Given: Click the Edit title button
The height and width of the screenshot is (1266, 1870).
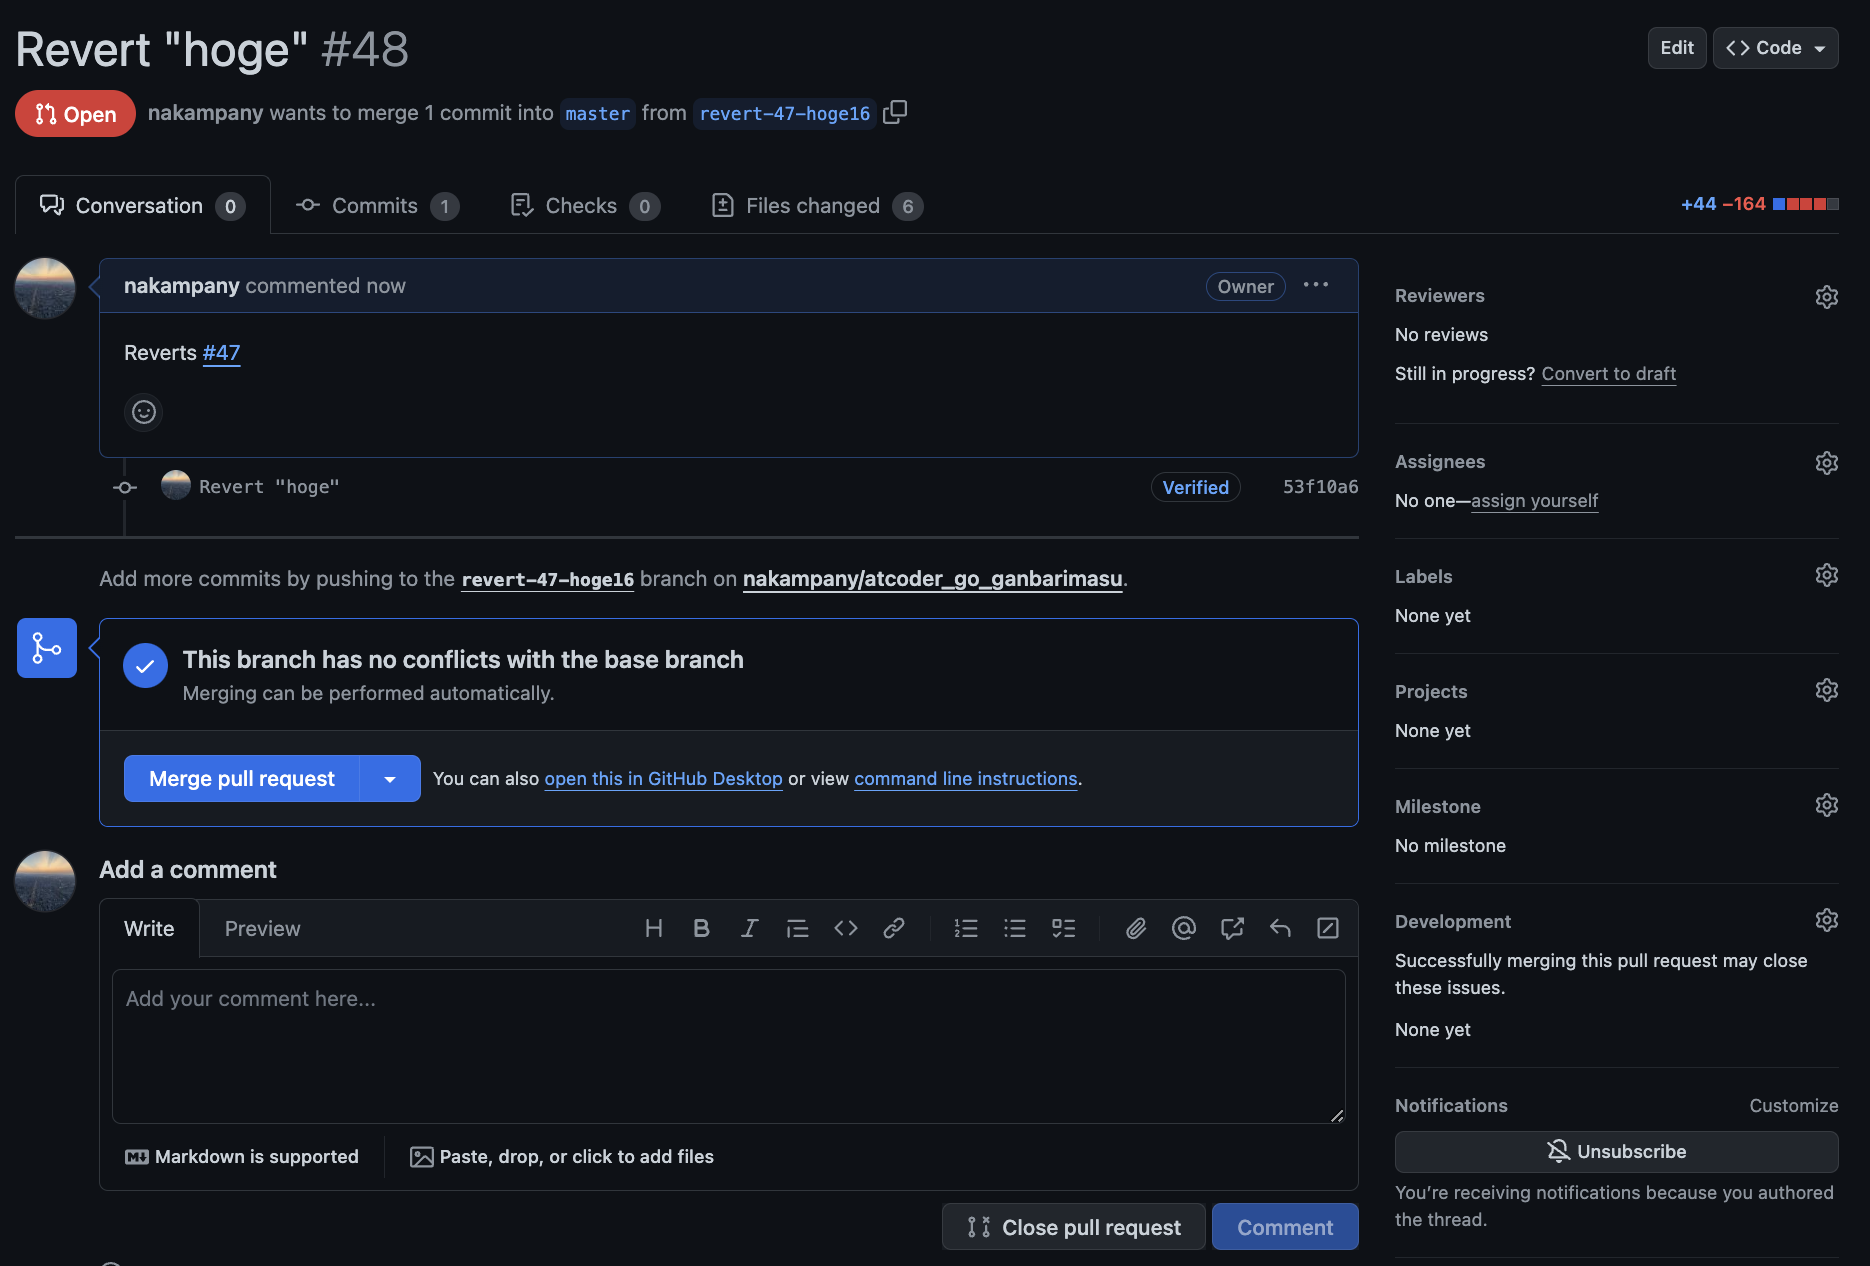Looking at the screenshot, I should click(1677, 48).
